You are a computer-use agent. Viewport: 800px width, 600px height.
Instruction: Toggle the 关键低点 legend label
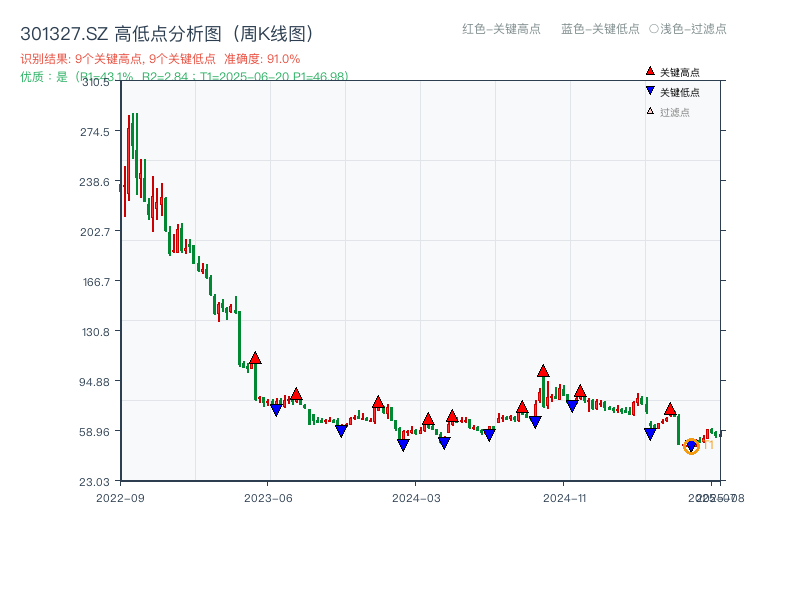pos(680,92)
